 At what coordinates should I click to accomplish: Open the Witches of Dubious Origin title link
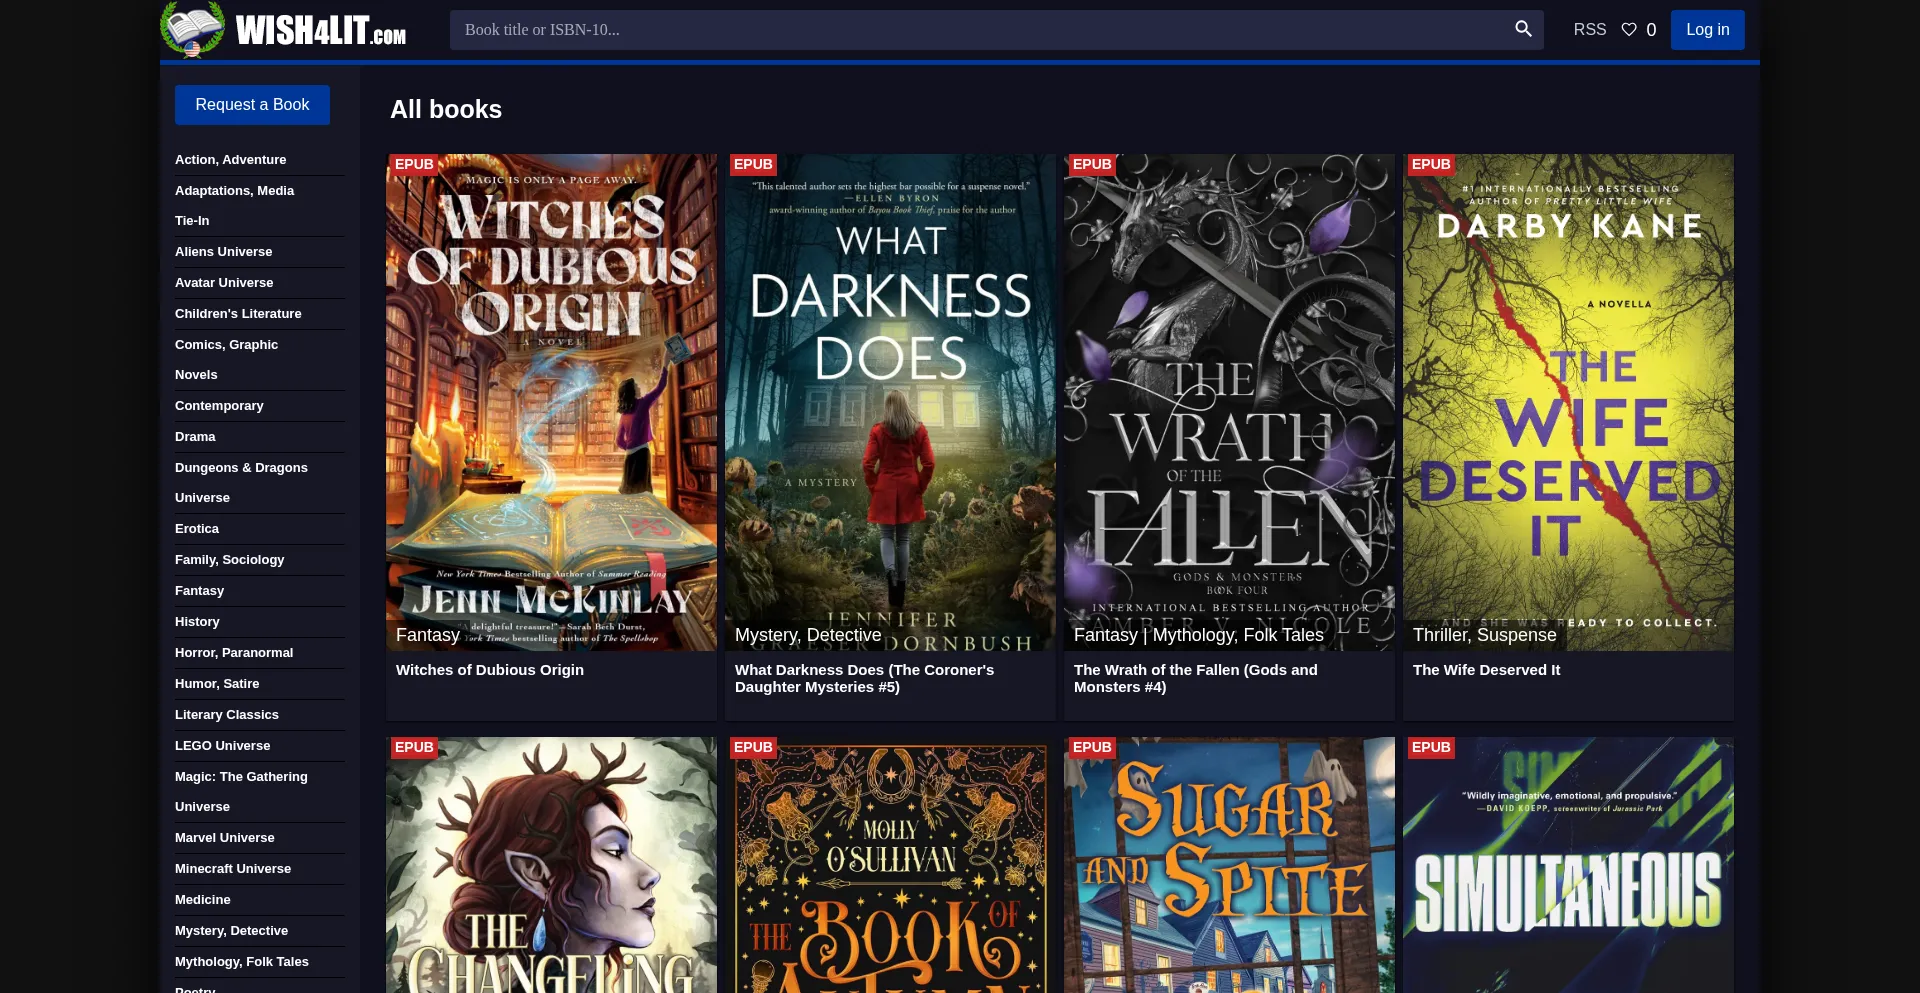pos(489,670)
